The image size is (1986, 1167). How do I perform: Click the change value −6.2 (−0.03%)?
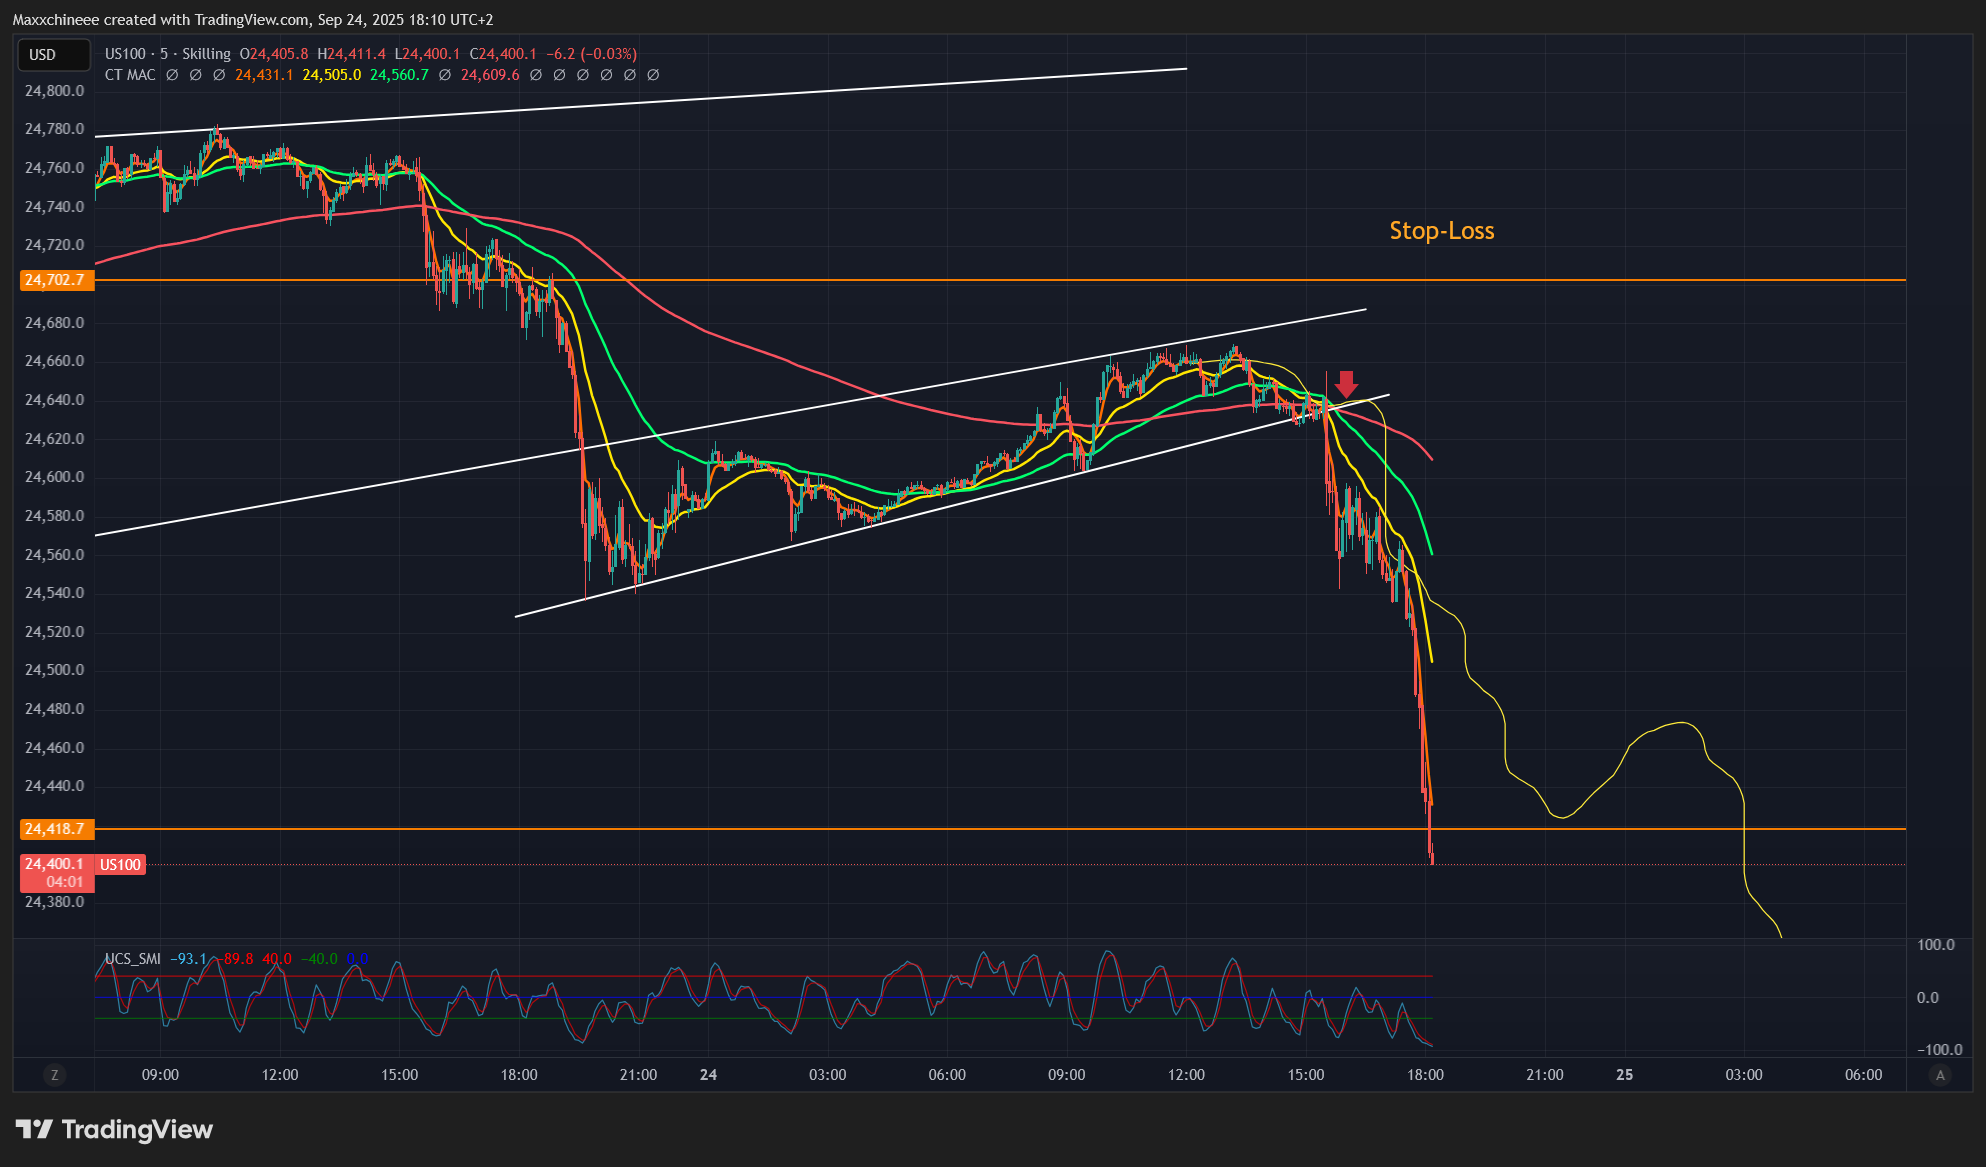[x=591, y=54]
